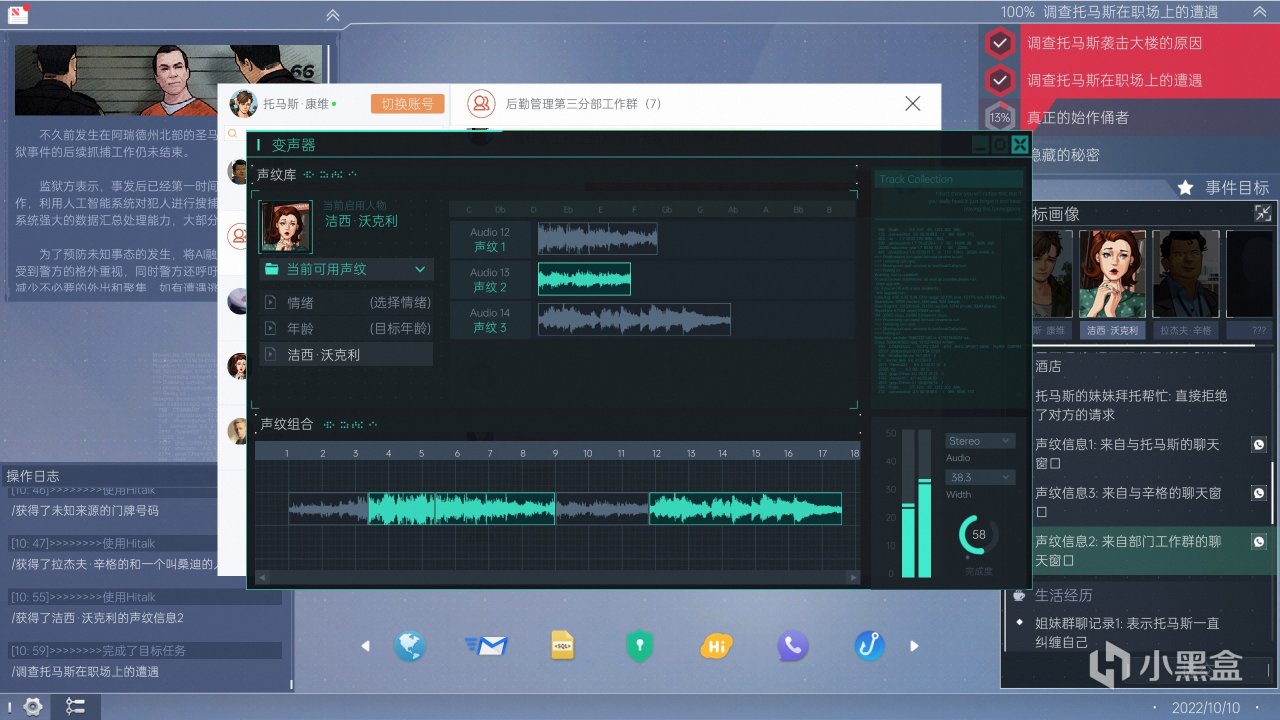Screen dimensions: 1280x720
Task: Click the folder icon next to 当前可用声纹
Action: pos(272,269)
